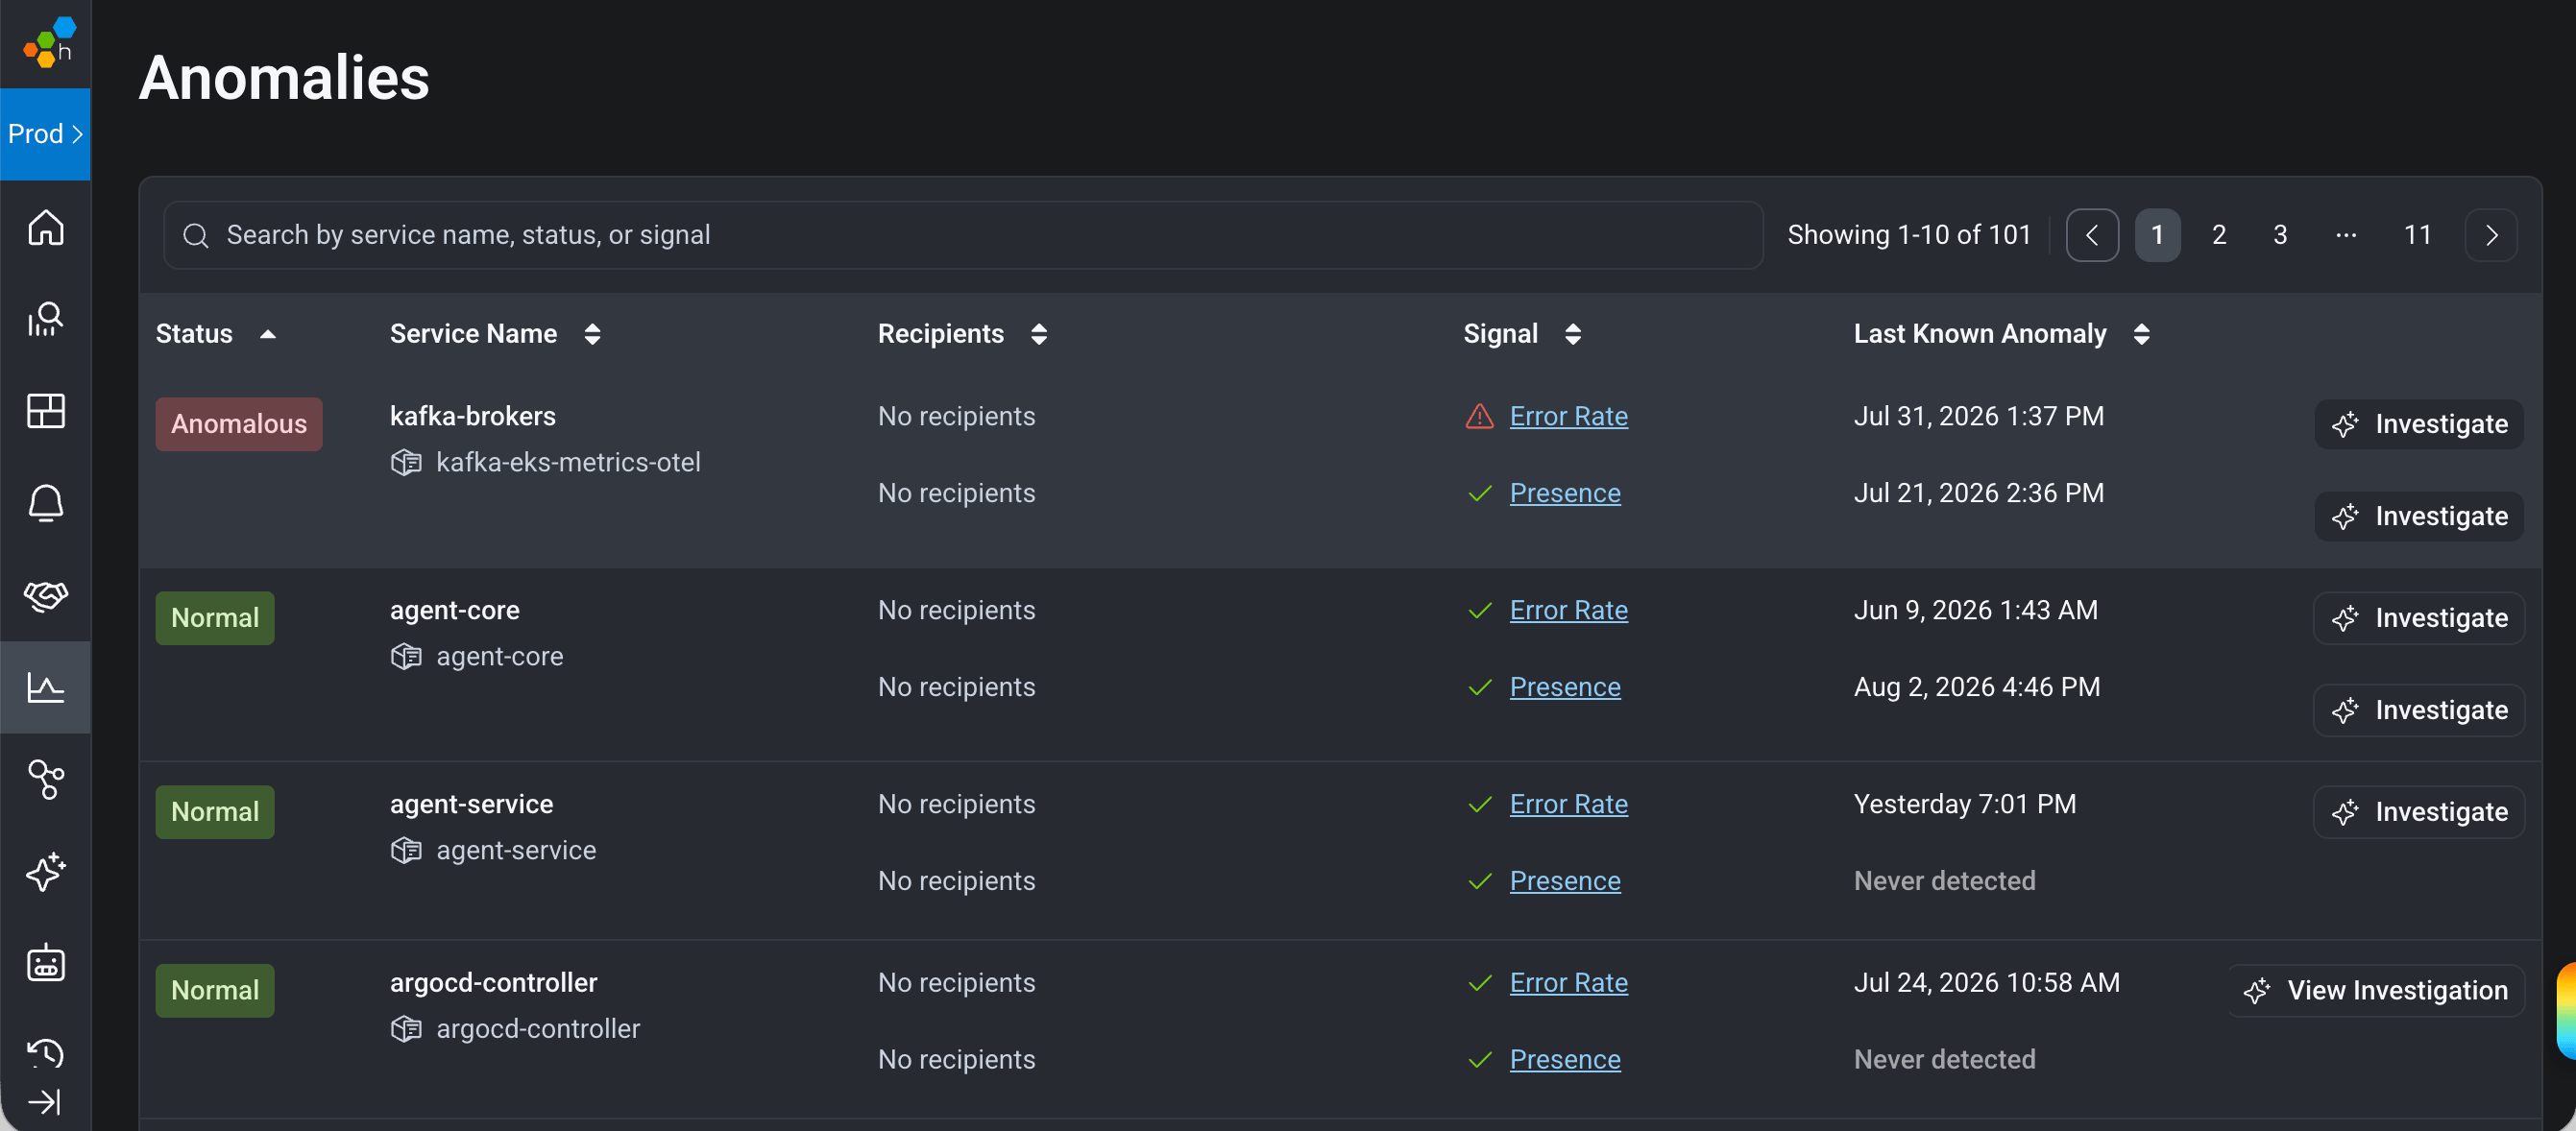Investigate kafka-brokers Error Rate anomaly
This screenshot has width=2576, height=1131.
pyautogui.click(x=2418, y=424)
